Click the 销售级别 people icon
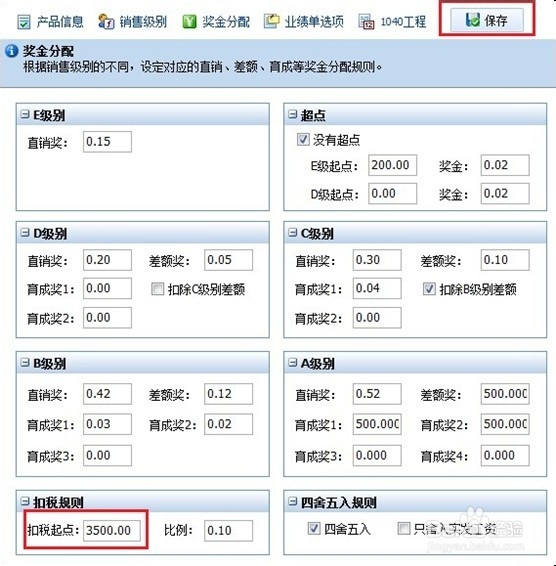556x566 pixels. tap(106, 22)
